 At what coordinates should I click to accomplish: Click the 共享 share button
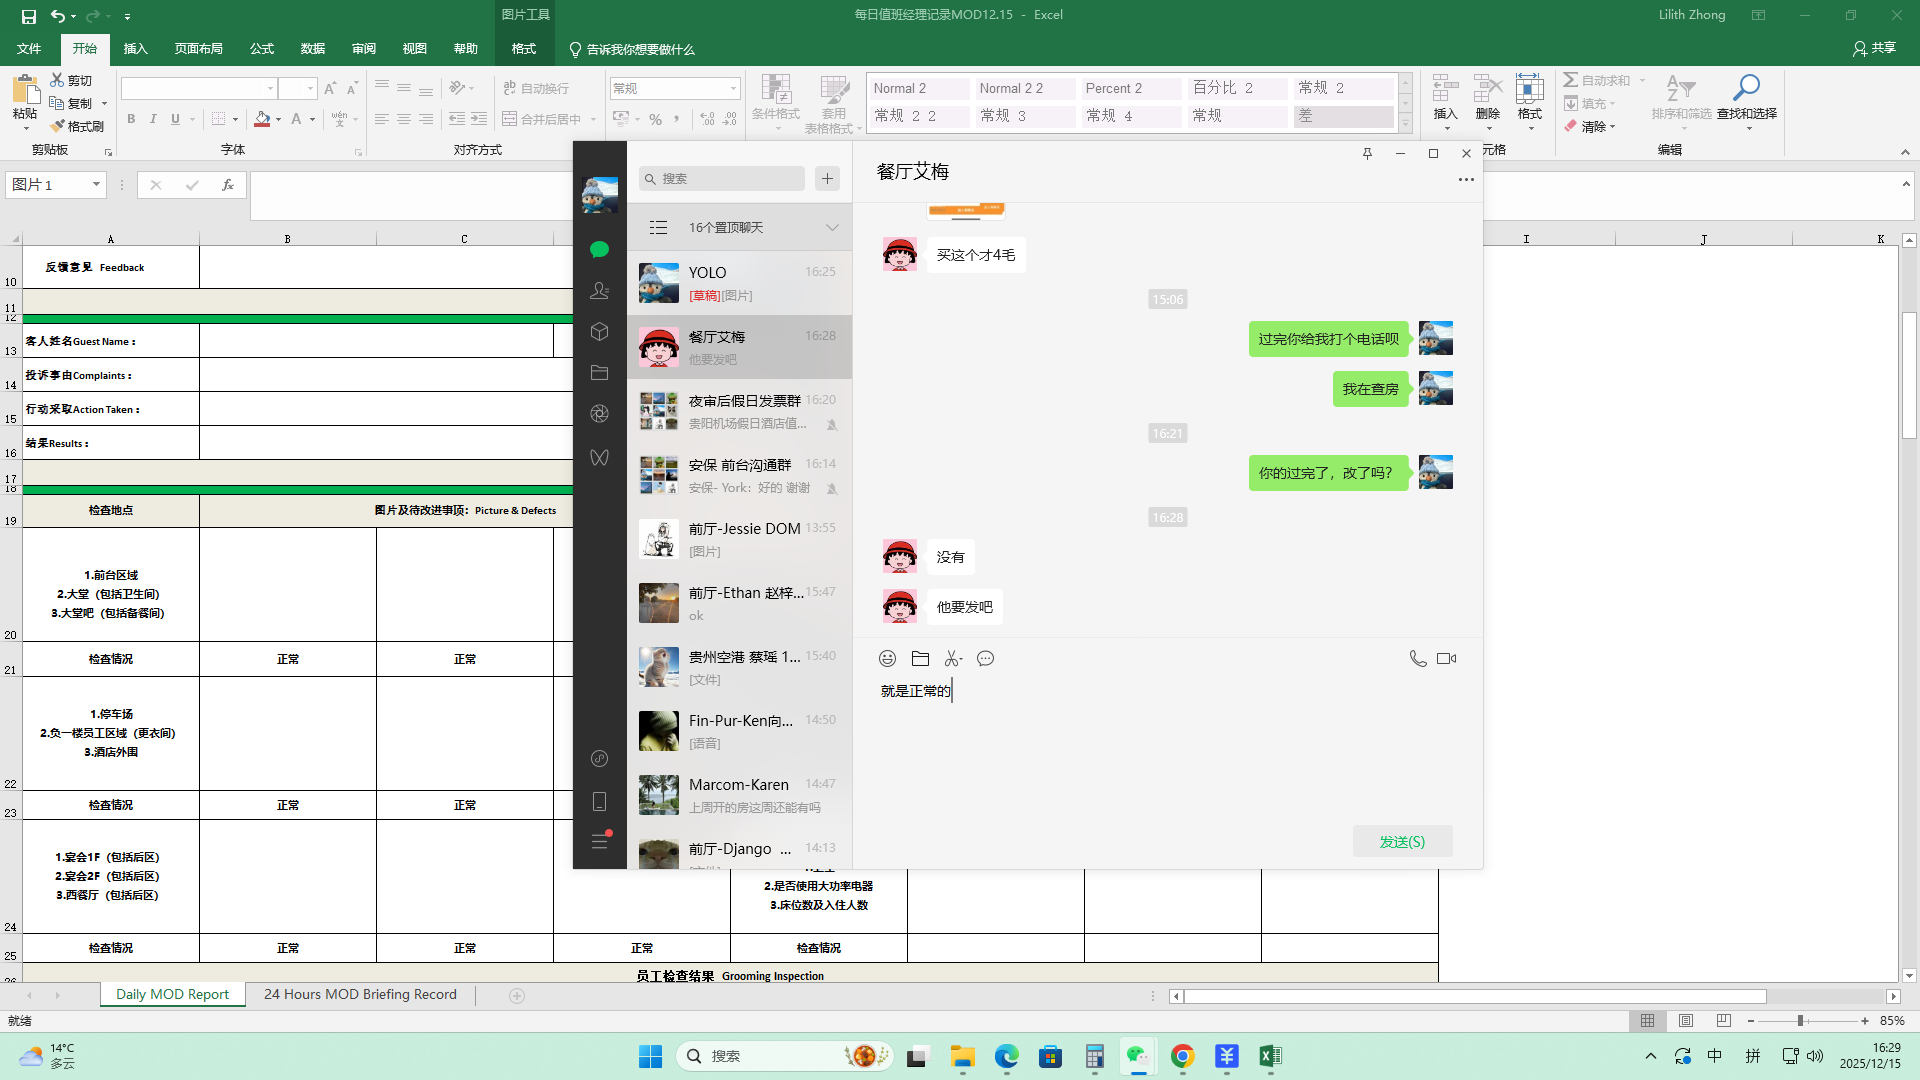click(1874, 48)
